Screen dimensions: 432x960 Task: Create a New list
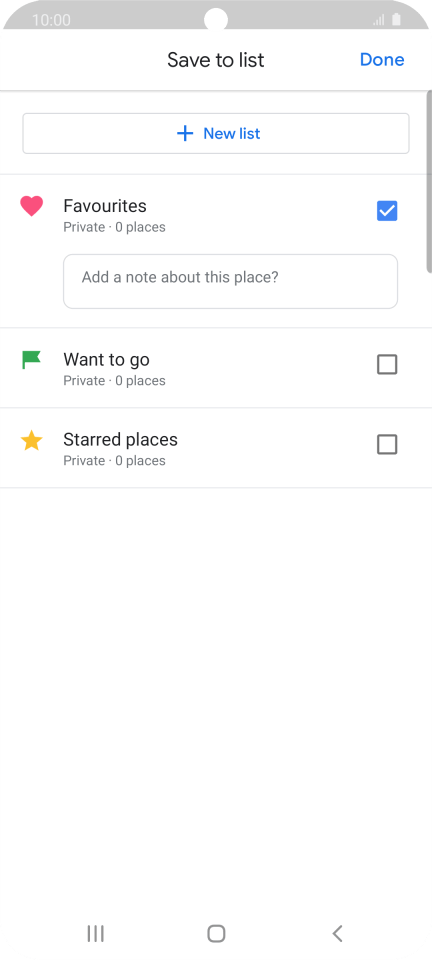216,133
